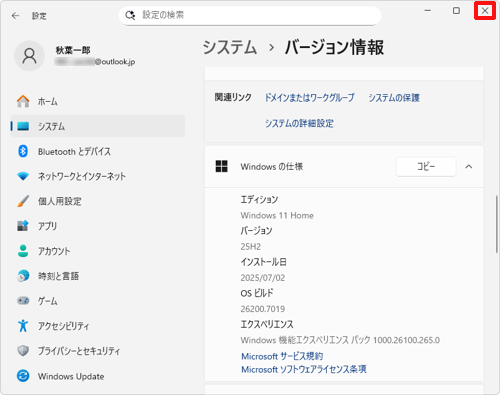This screenshot has height=395, width=500.
Task: Collapse the Windows の仕様 section chevron
Action: coord(469,166)
